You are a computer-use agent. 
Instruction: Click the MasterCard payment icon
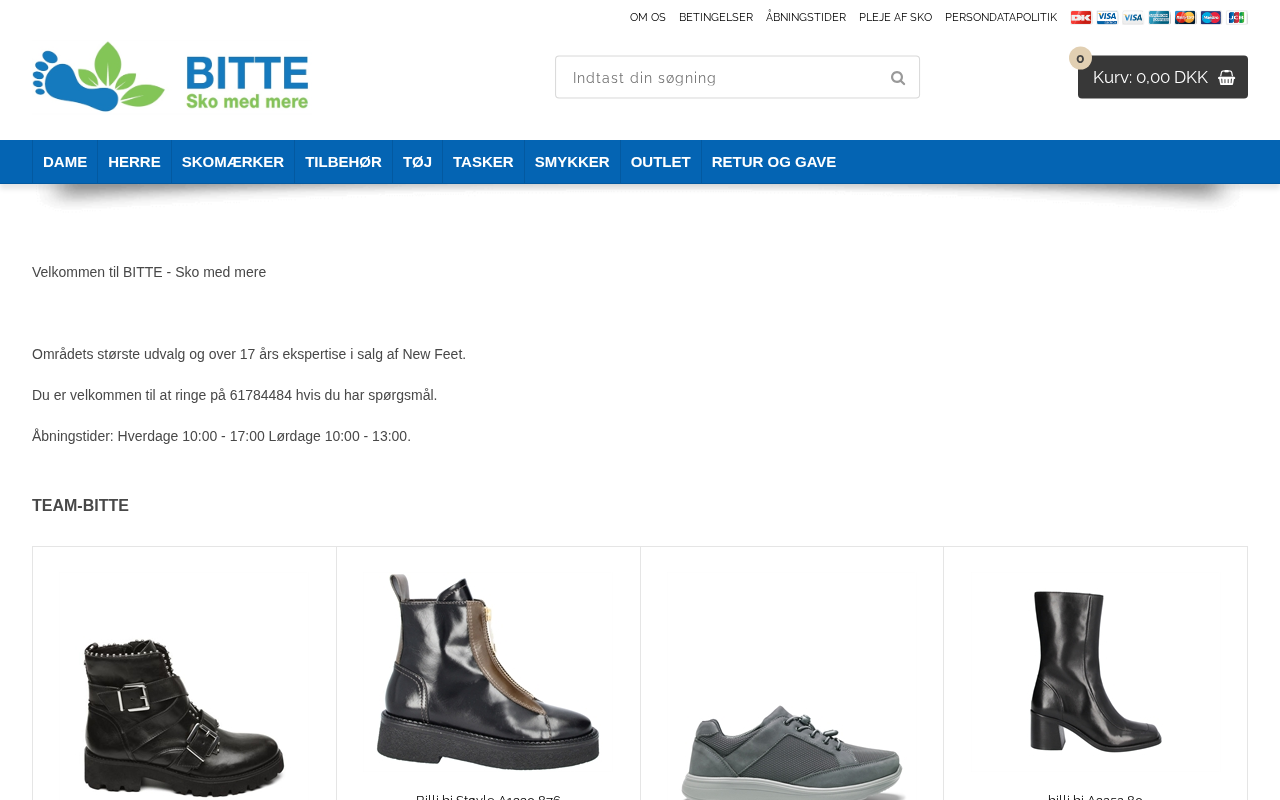(1185, 17)
